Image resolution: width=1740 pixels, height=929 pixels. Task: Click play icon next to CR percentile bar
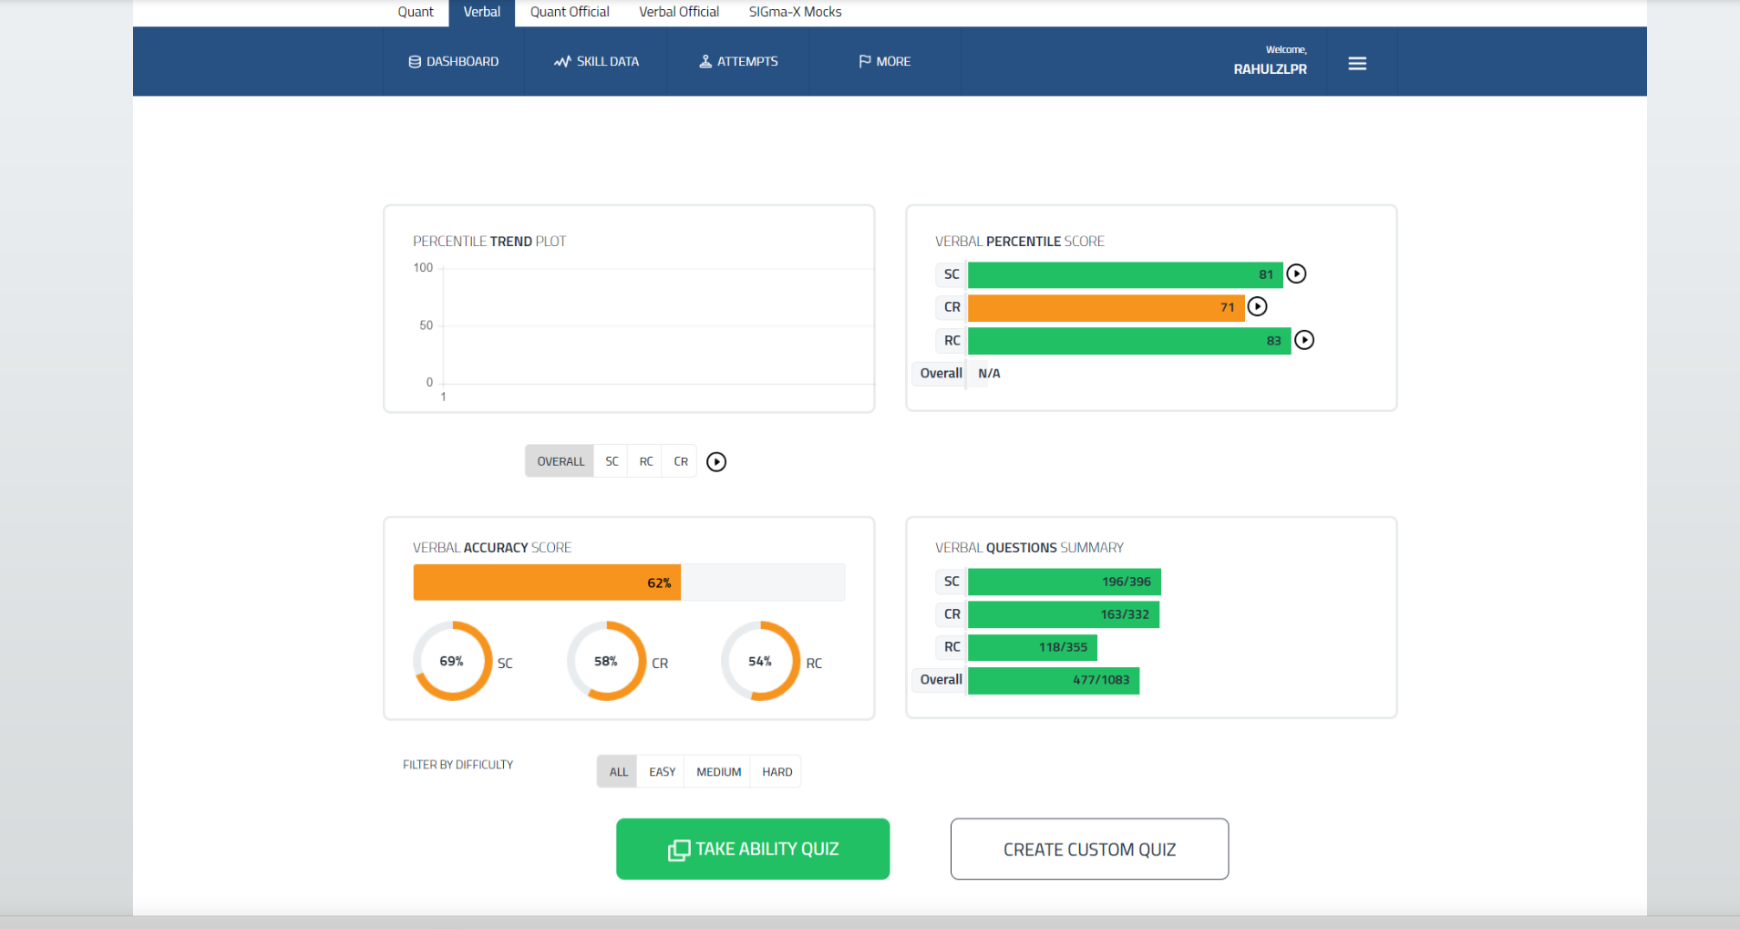pyautogui.click(x=1257, y=307)
